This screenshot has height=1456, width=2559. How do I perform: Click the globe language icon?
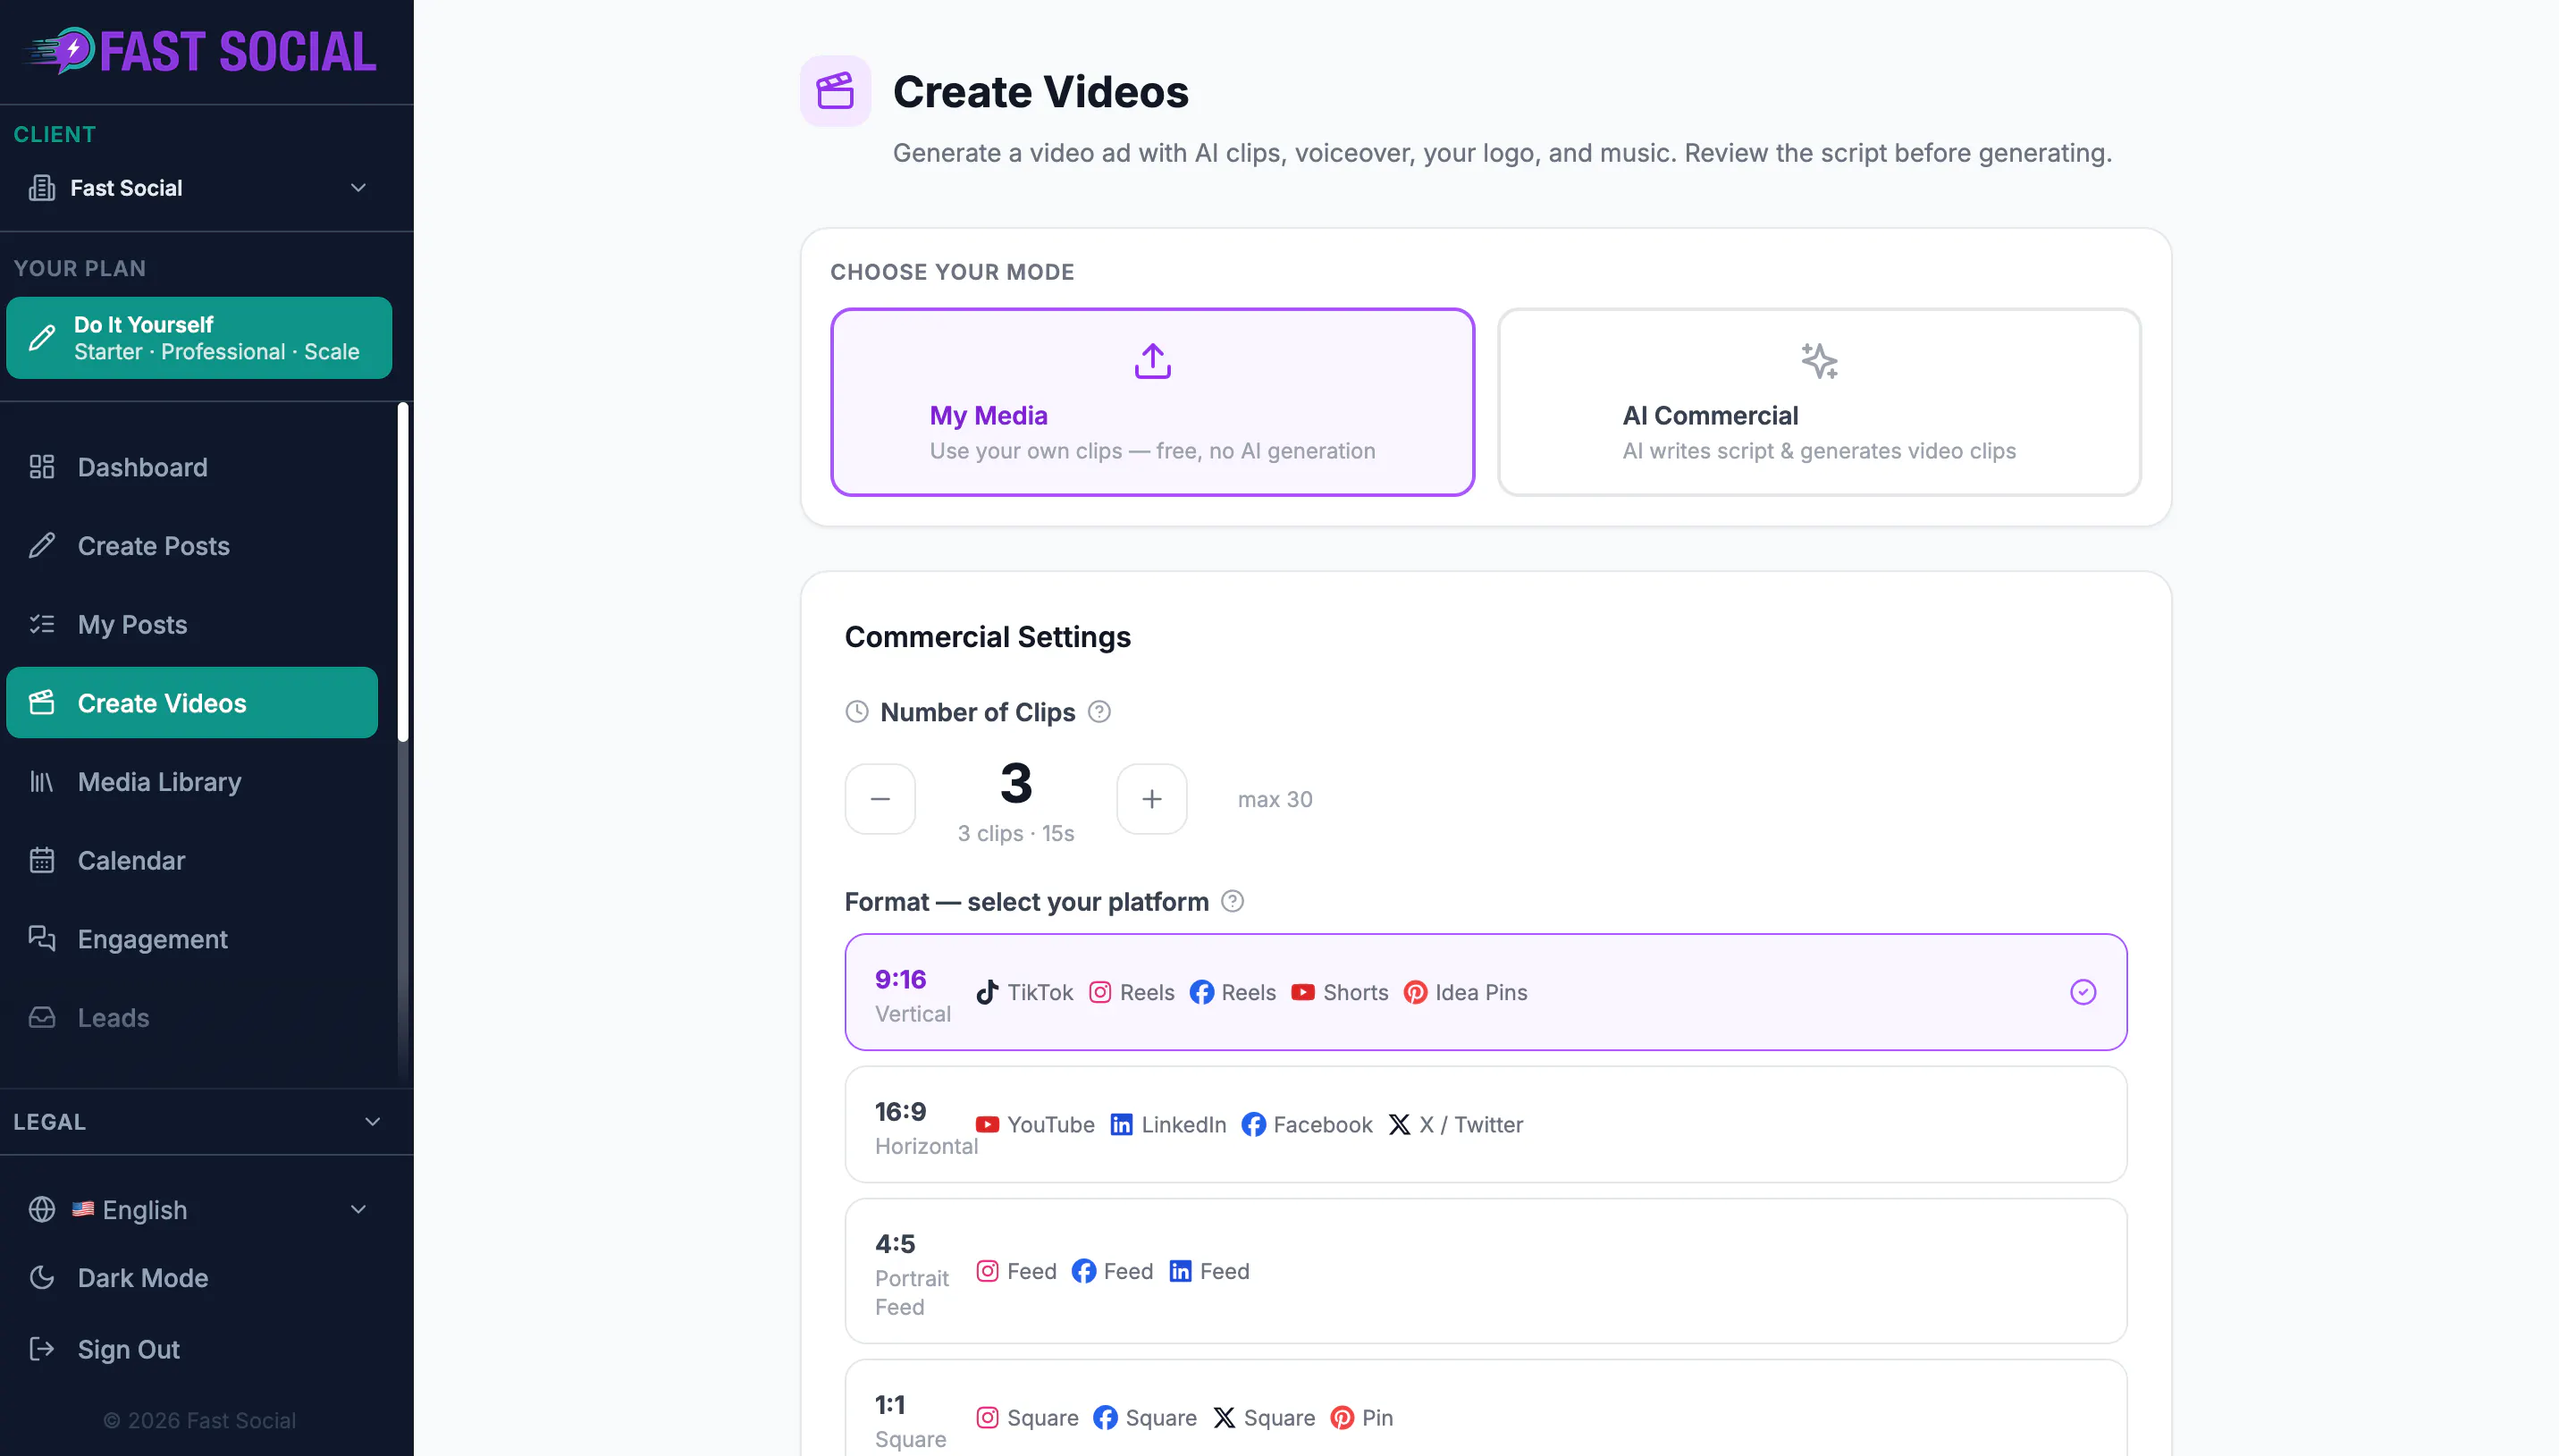pos(42,1210)
